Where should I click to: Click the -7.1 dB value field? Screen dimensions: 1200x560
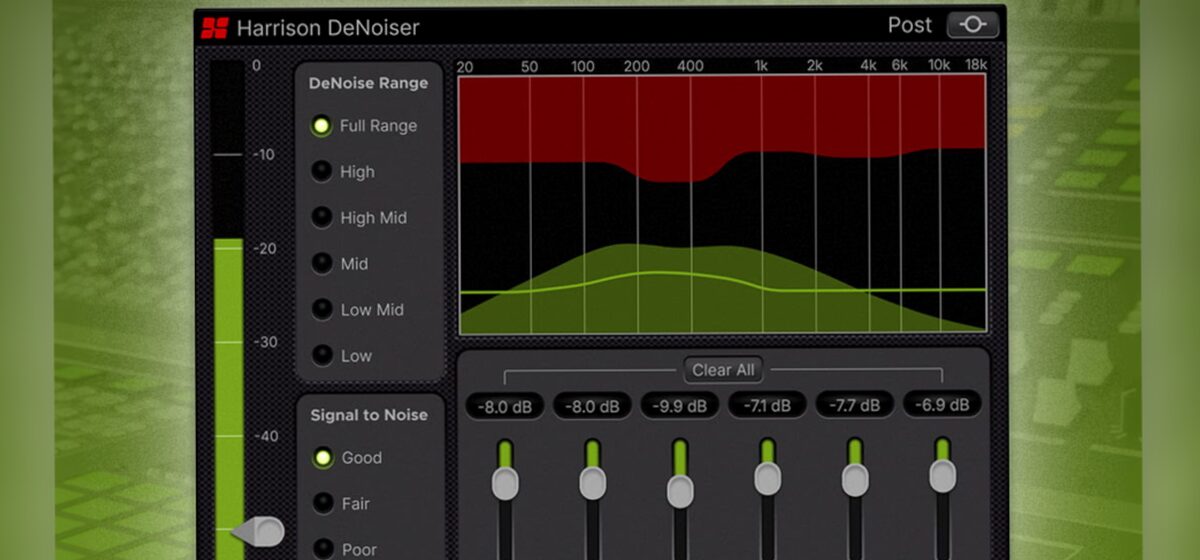[x=767, y=406]
